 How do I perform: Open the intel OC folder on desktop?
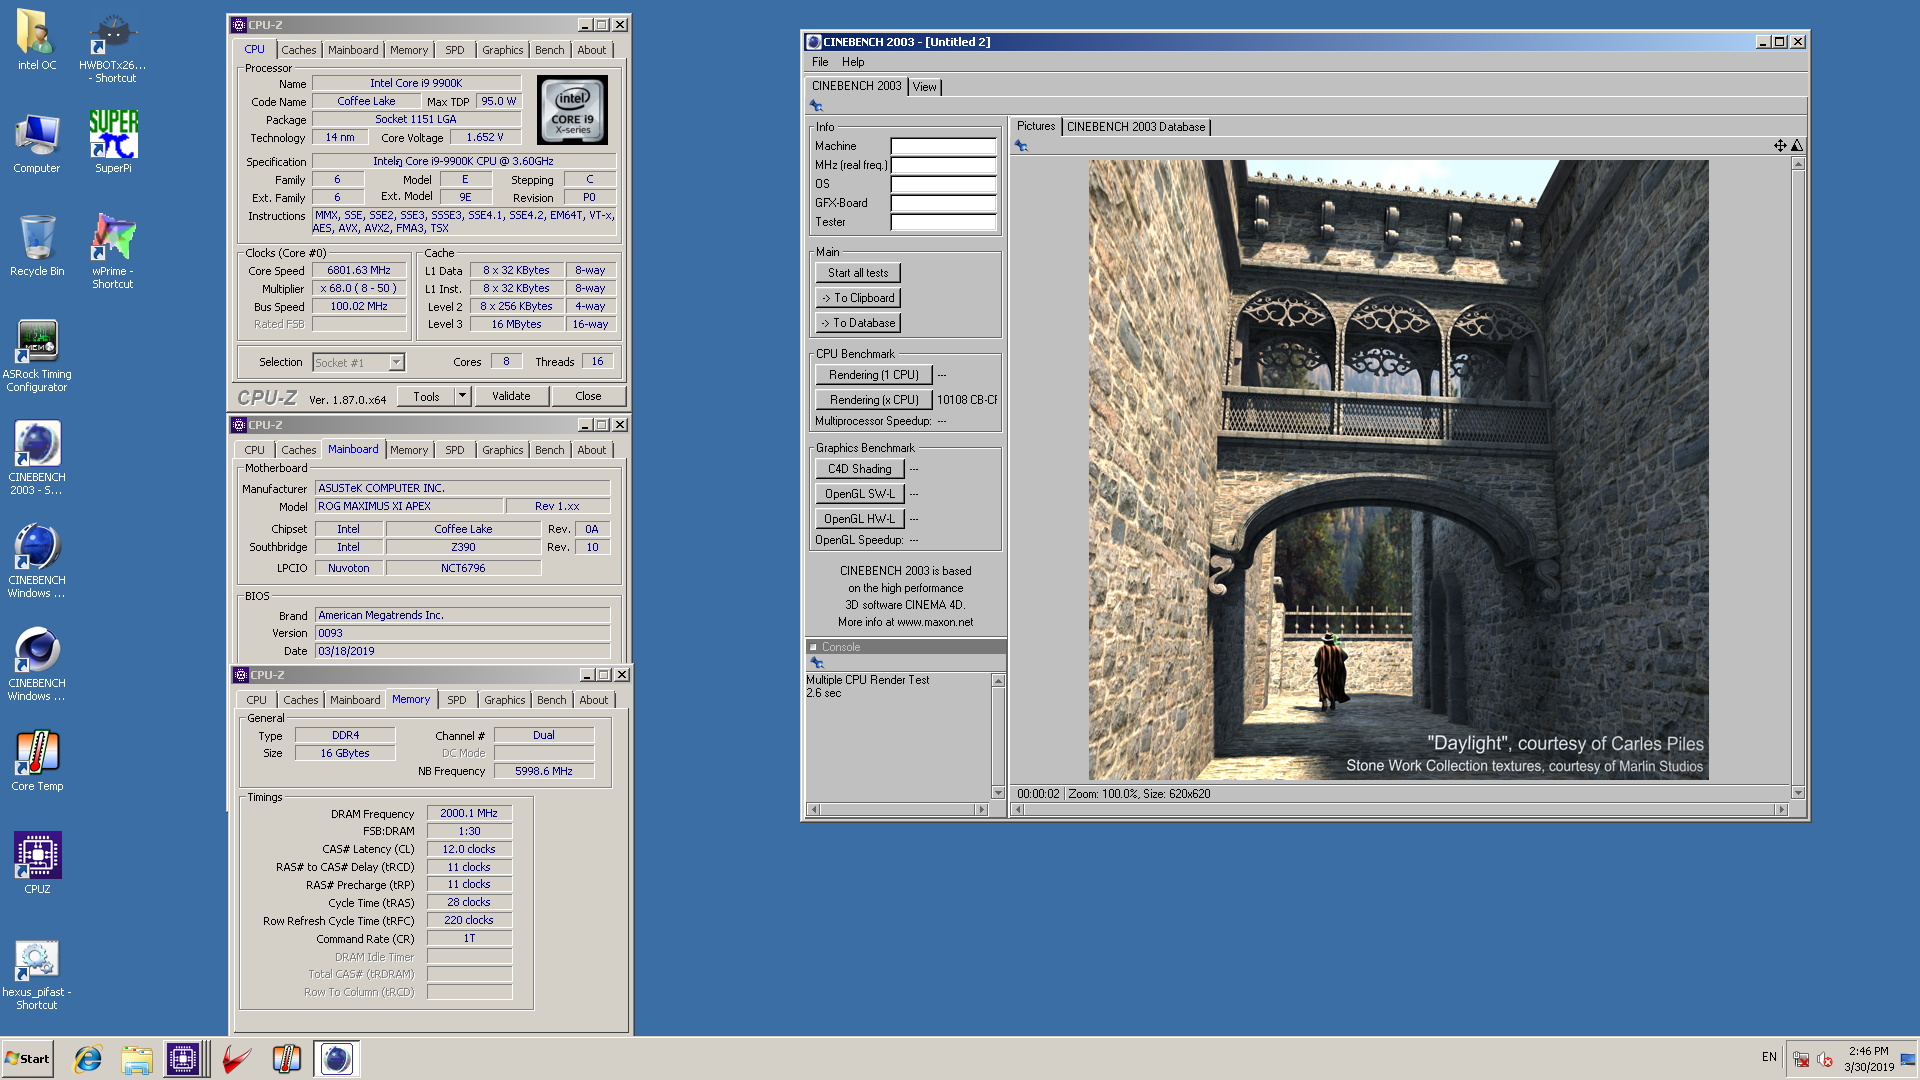tap(37, 40)
